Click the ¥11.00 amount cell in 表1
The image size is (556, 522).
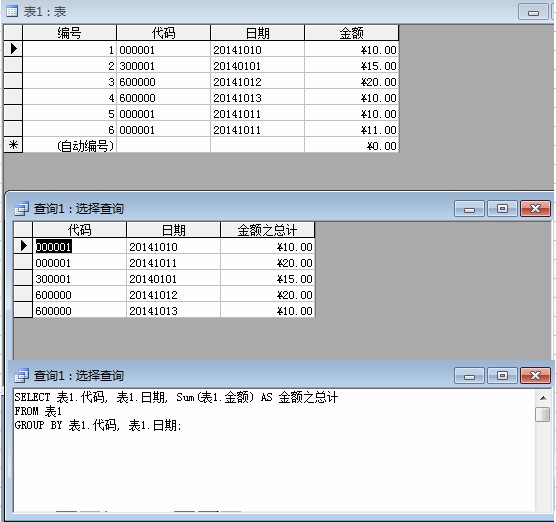point(351,129)
